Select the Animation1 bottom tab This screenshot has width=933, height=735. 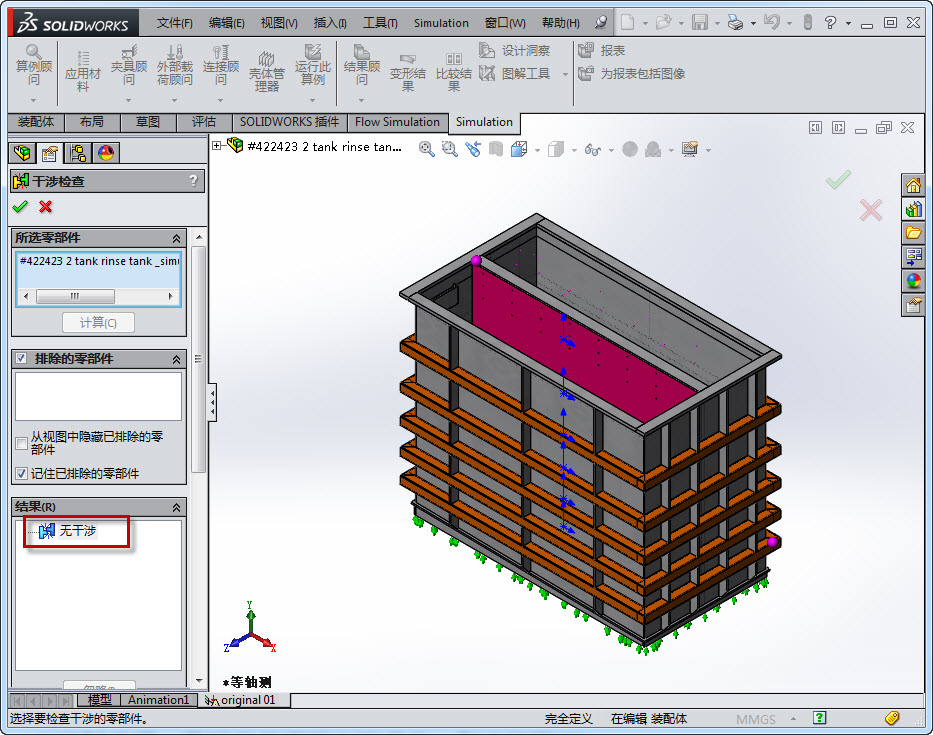click(x=158, y=700)
